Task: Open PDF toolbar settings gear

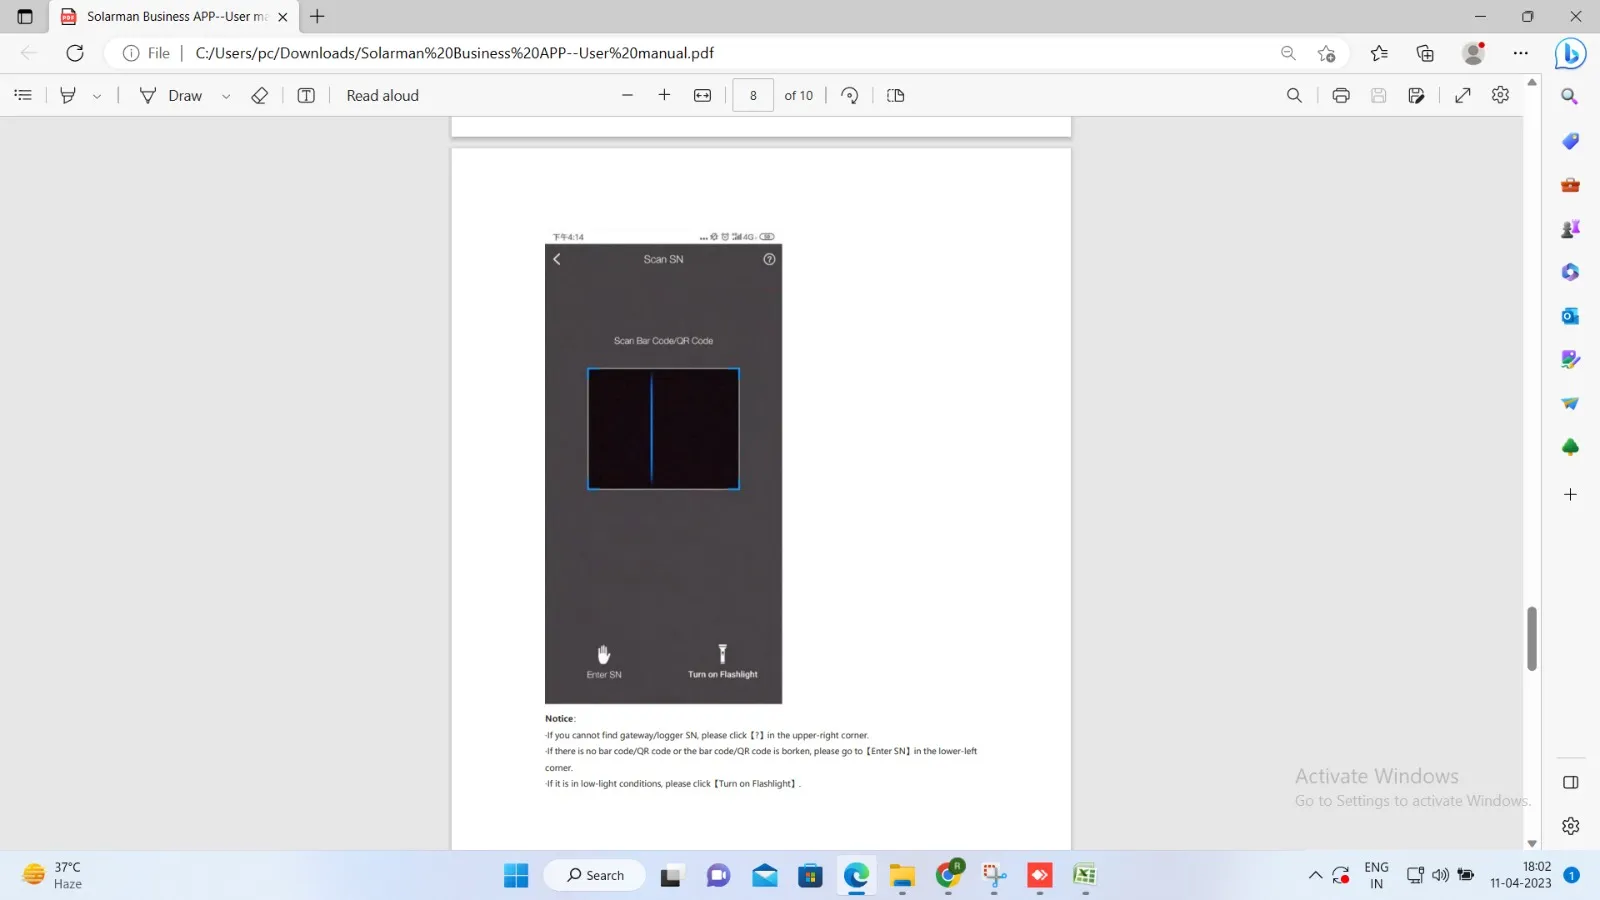Action: tap(1500, 95)
